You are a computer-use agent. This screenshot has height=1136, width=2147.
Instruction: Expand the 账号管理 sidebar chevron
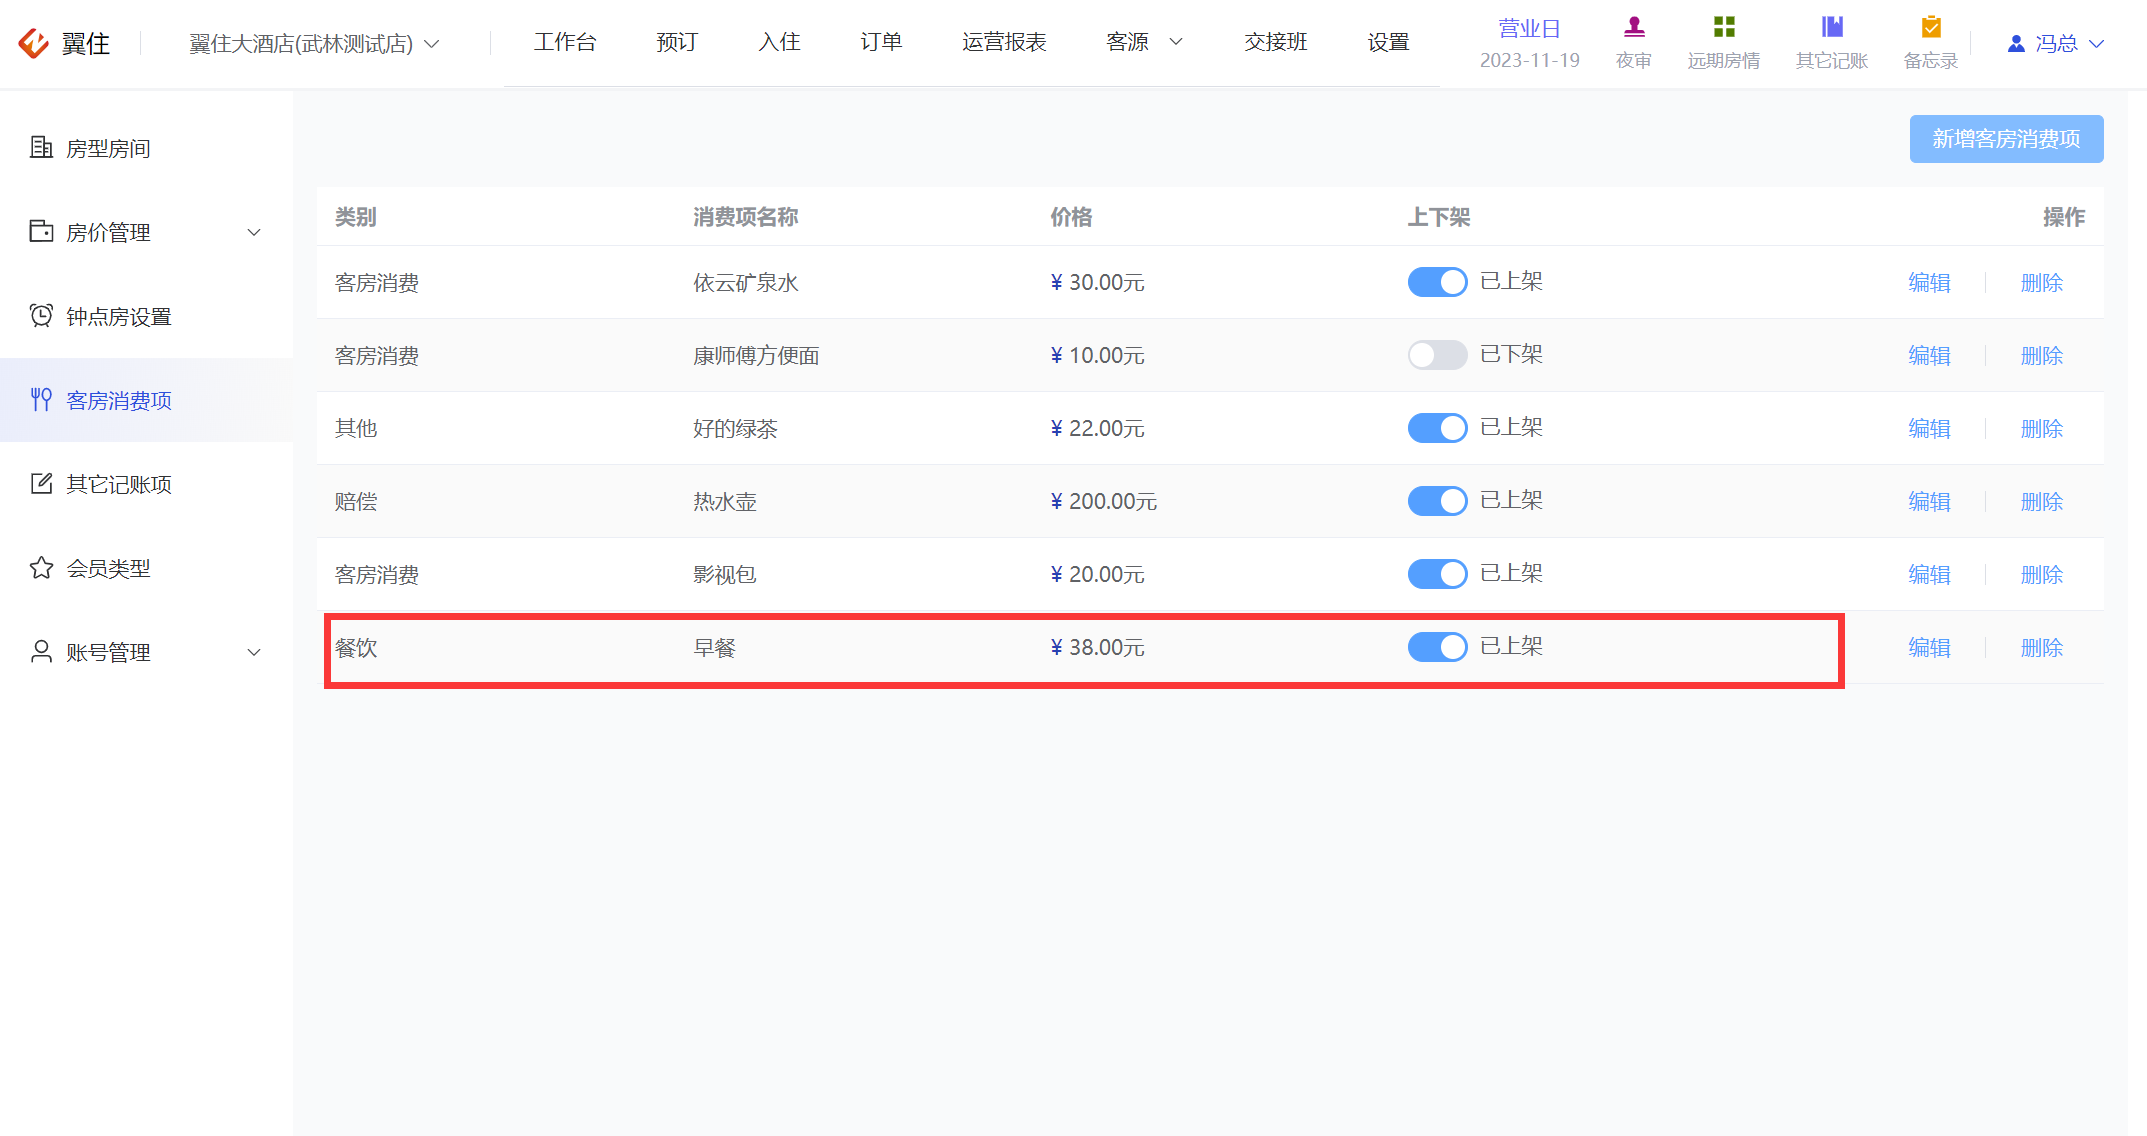tap(254, 652)
